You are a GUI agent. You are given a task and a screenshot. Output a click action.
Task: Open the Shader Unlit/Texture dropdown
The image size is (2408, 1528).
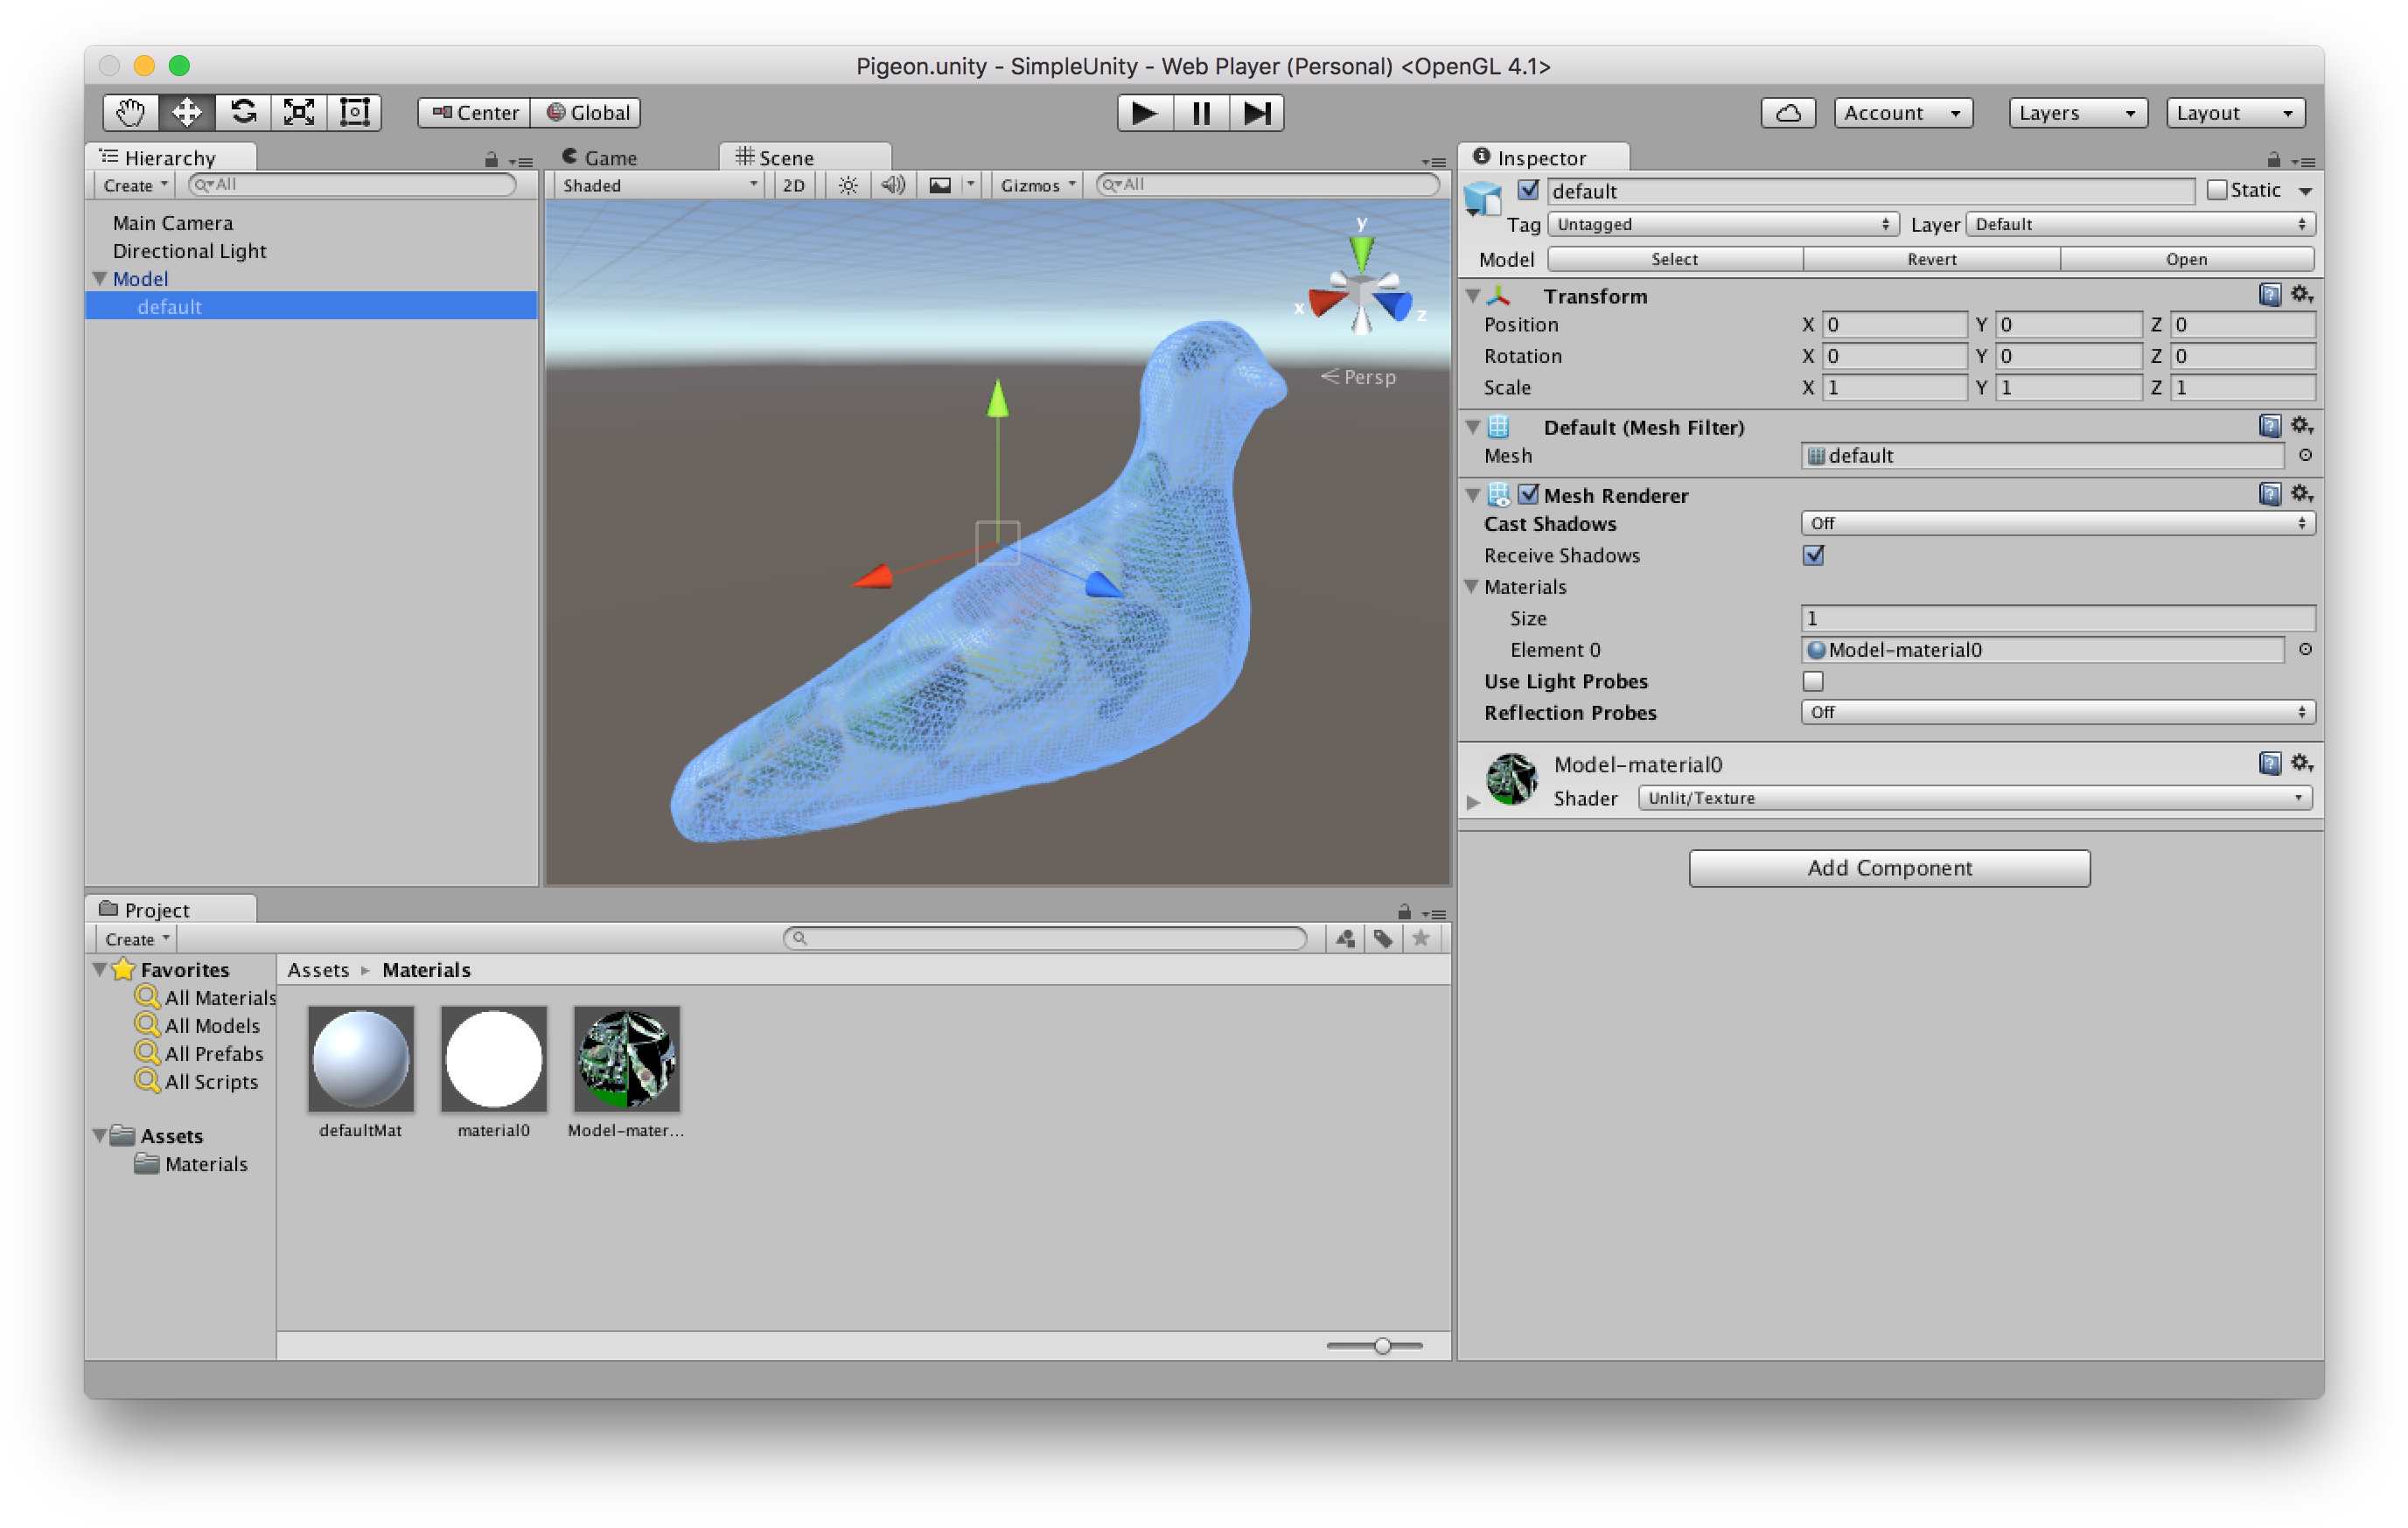click(1975, 798)
